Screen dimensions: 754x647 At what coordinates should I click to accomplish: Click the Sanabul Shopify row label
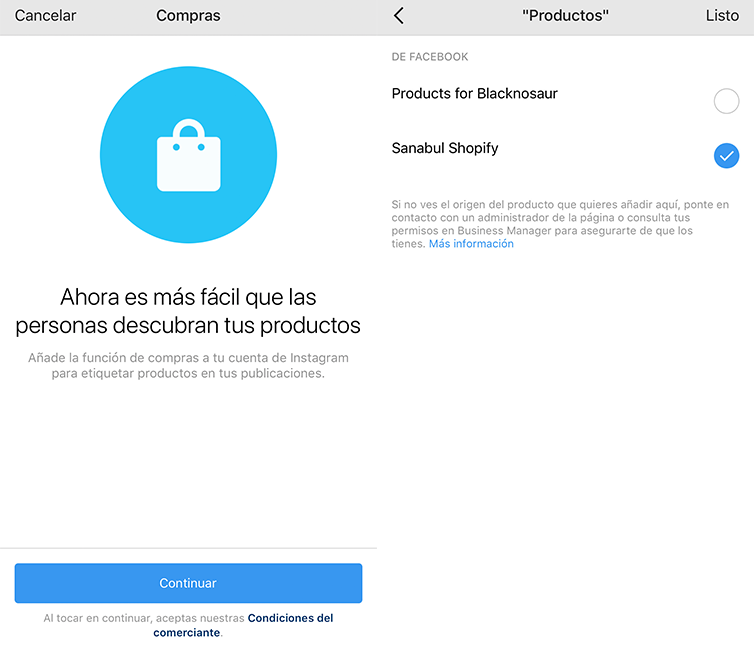[445, 148]
